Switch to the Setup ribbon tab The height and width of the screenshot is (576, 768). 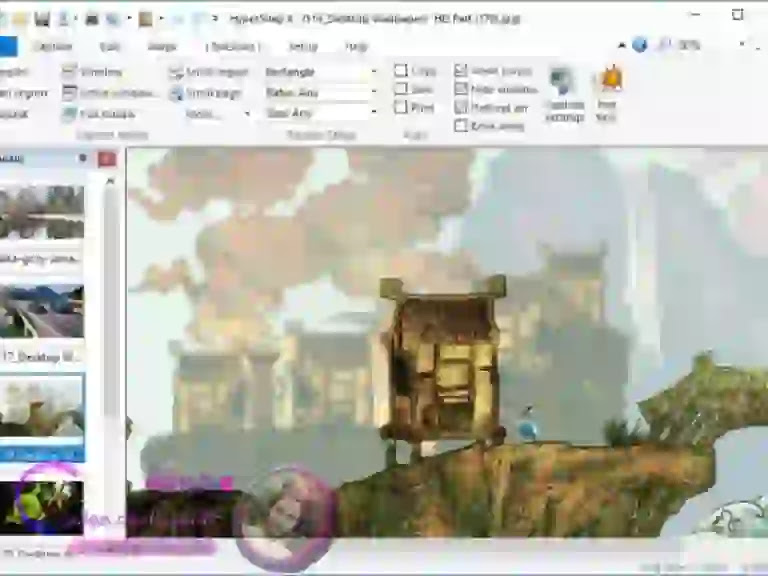pos(303,47)
